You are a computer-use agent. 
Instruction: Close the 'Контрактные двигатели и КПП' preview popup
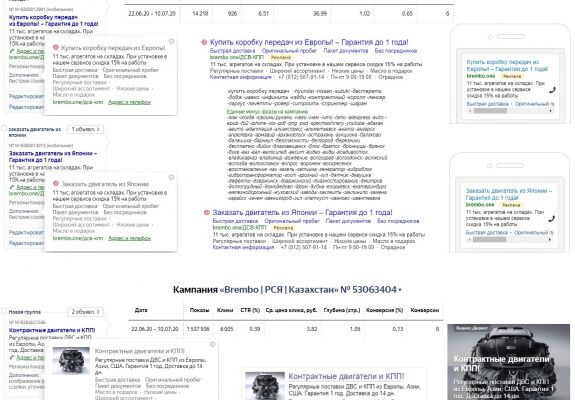(x=212, y=344)
